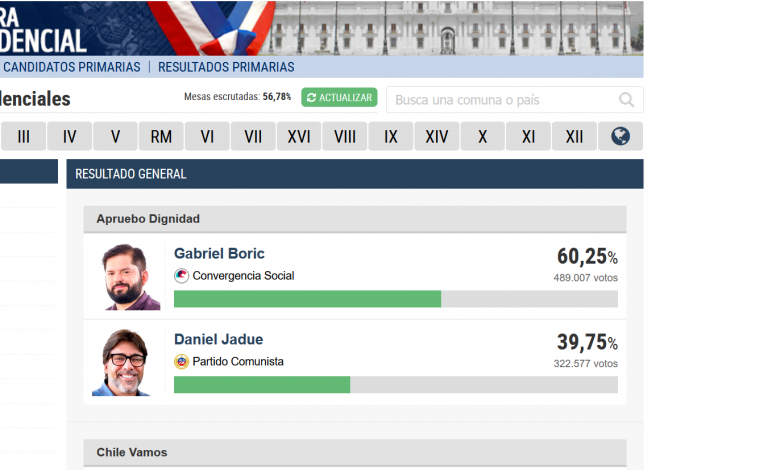Open the RESULTADOS PRIMARIAS menu
The height and width of the screenshot is (470, 780).
tap(226, 67)
